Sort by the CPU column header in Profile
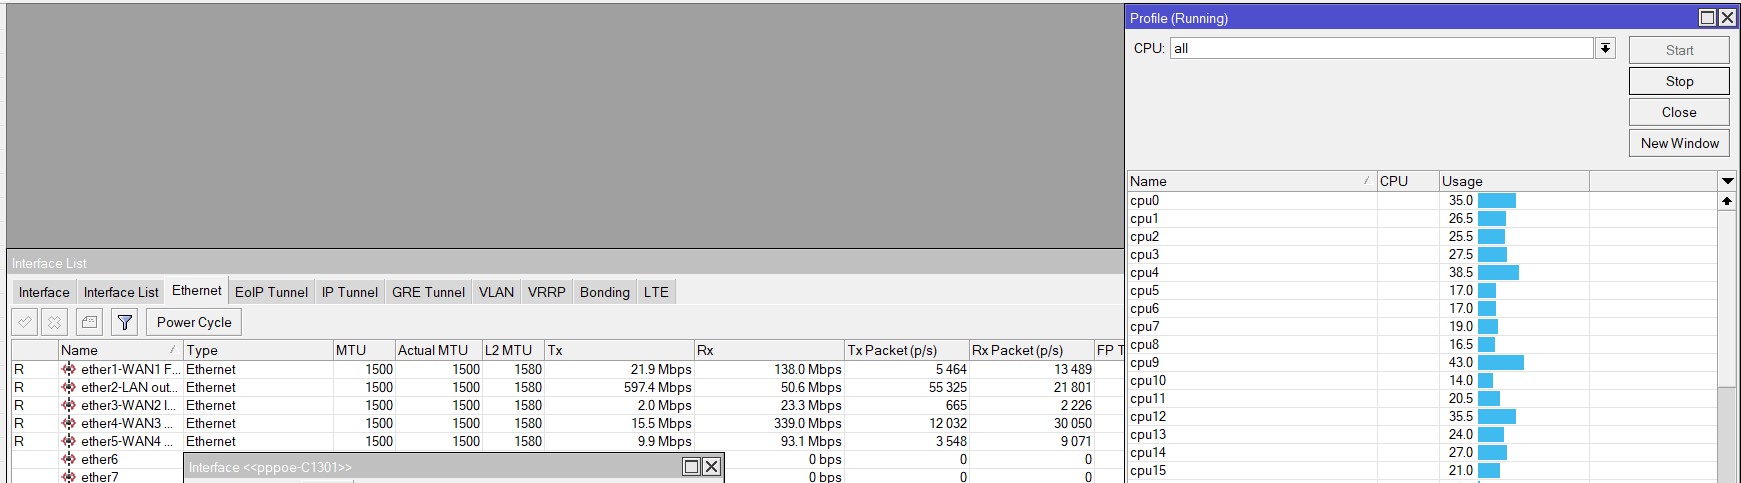Screen dimensions: 1741x483 point(1408,181)
